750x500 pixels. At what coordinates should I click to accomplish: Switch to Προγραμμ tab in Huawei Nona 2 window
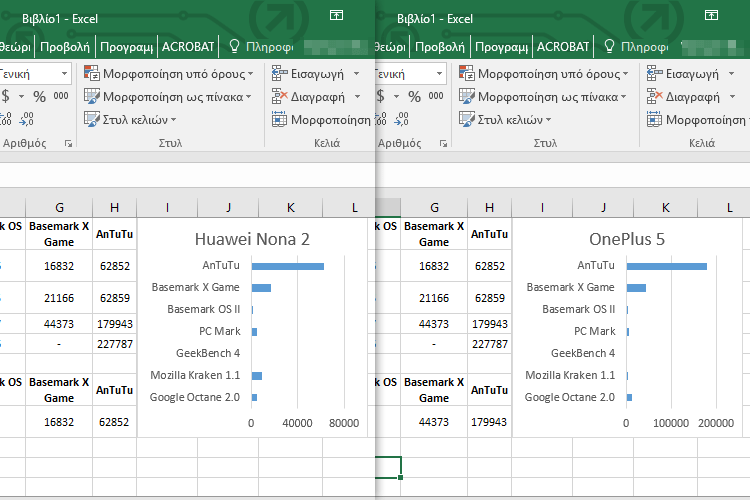point(126,46)
